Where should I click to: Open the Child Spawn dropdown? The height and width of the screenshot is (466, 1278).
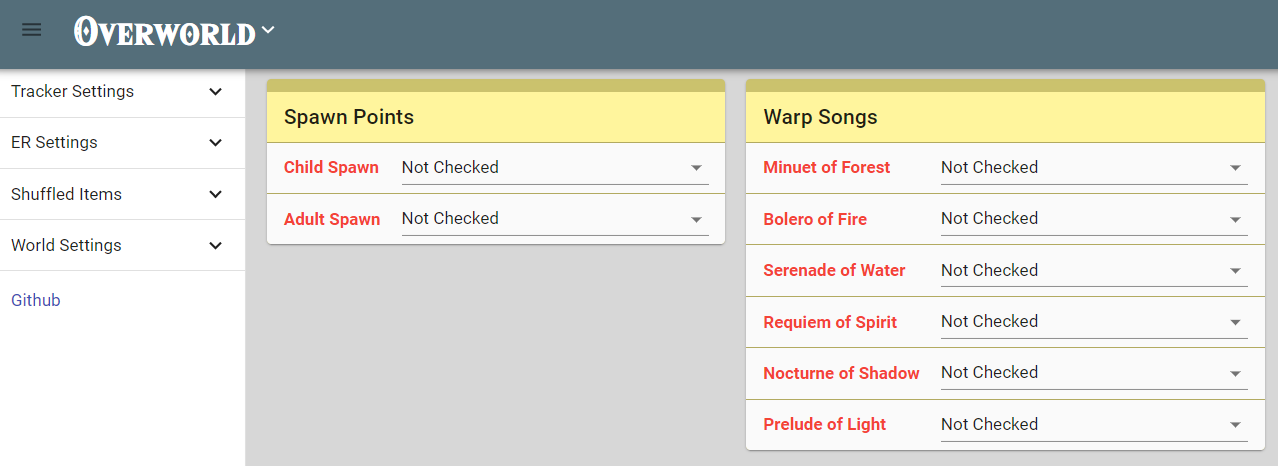pos(554,167)
